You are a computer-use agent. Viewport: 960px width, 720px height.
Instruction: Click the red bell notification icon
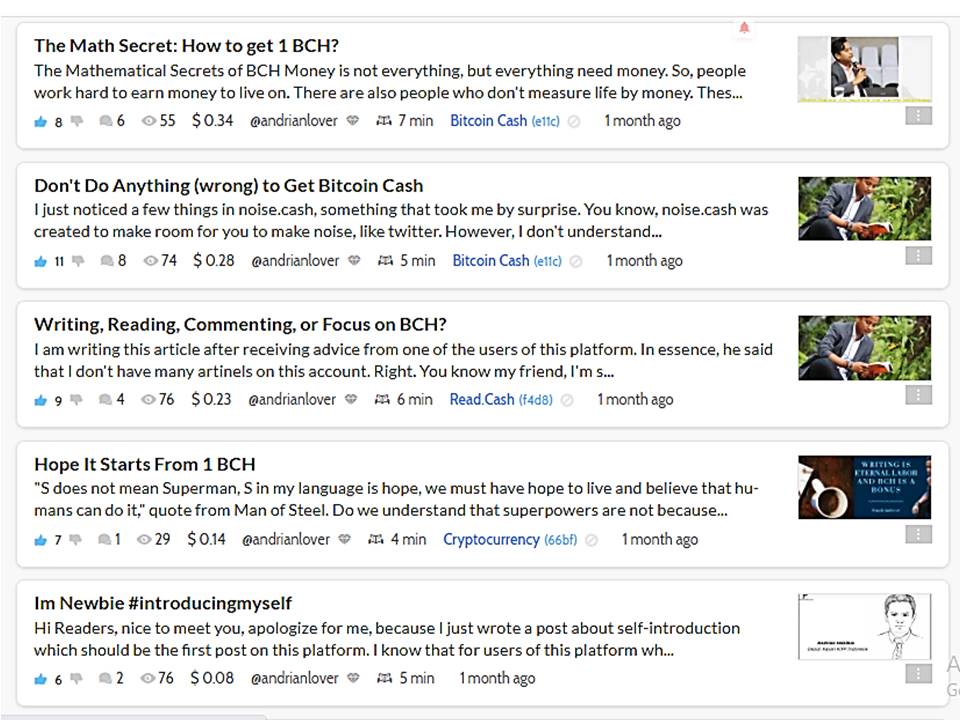[744, 28]
